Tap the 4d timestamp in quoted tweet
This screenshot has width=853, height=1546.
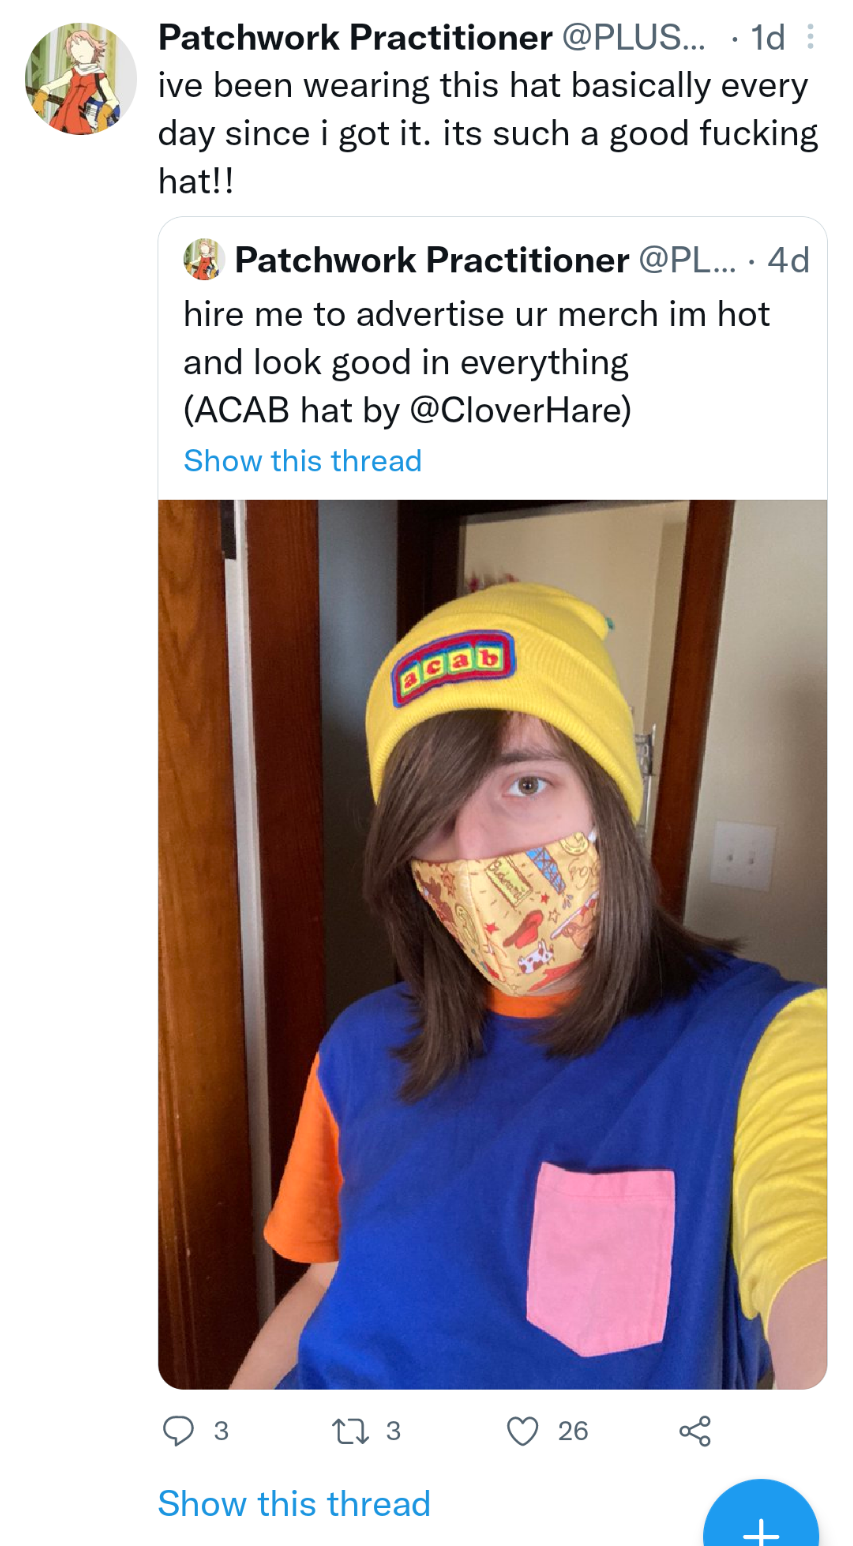(788, 260)
